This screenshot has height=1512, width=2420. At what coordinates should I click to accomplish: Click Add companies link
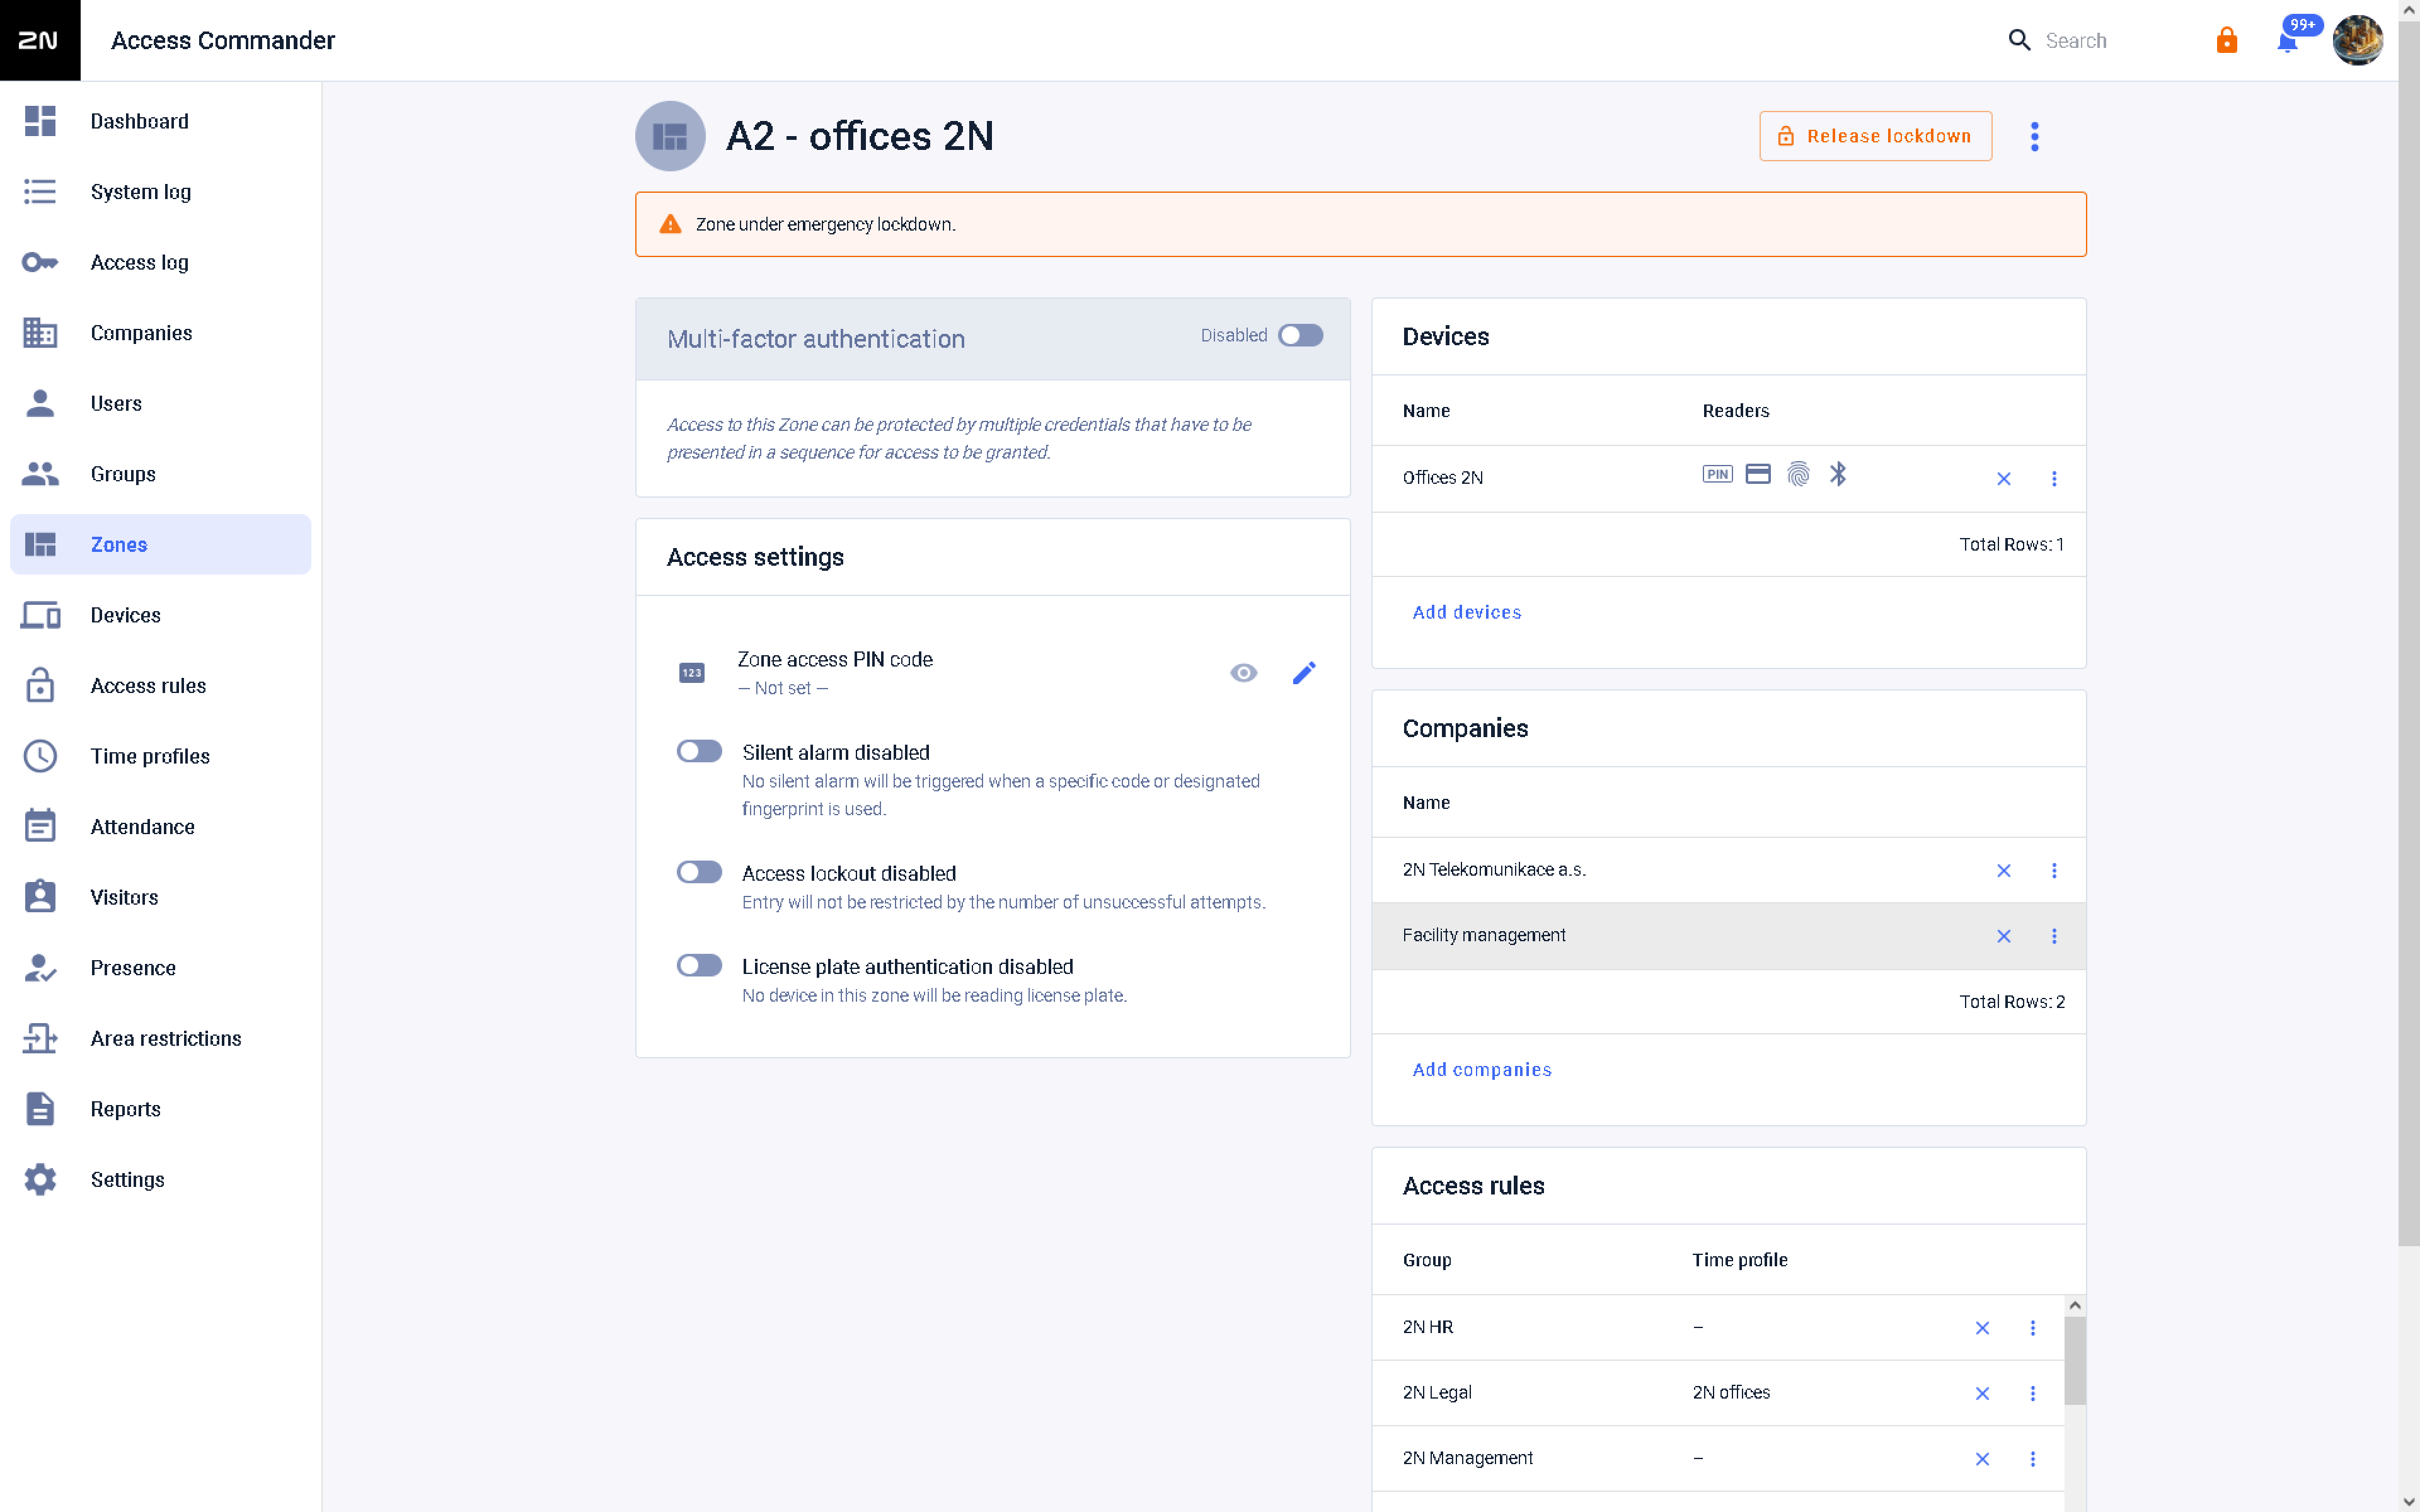coord(1482,1069)
